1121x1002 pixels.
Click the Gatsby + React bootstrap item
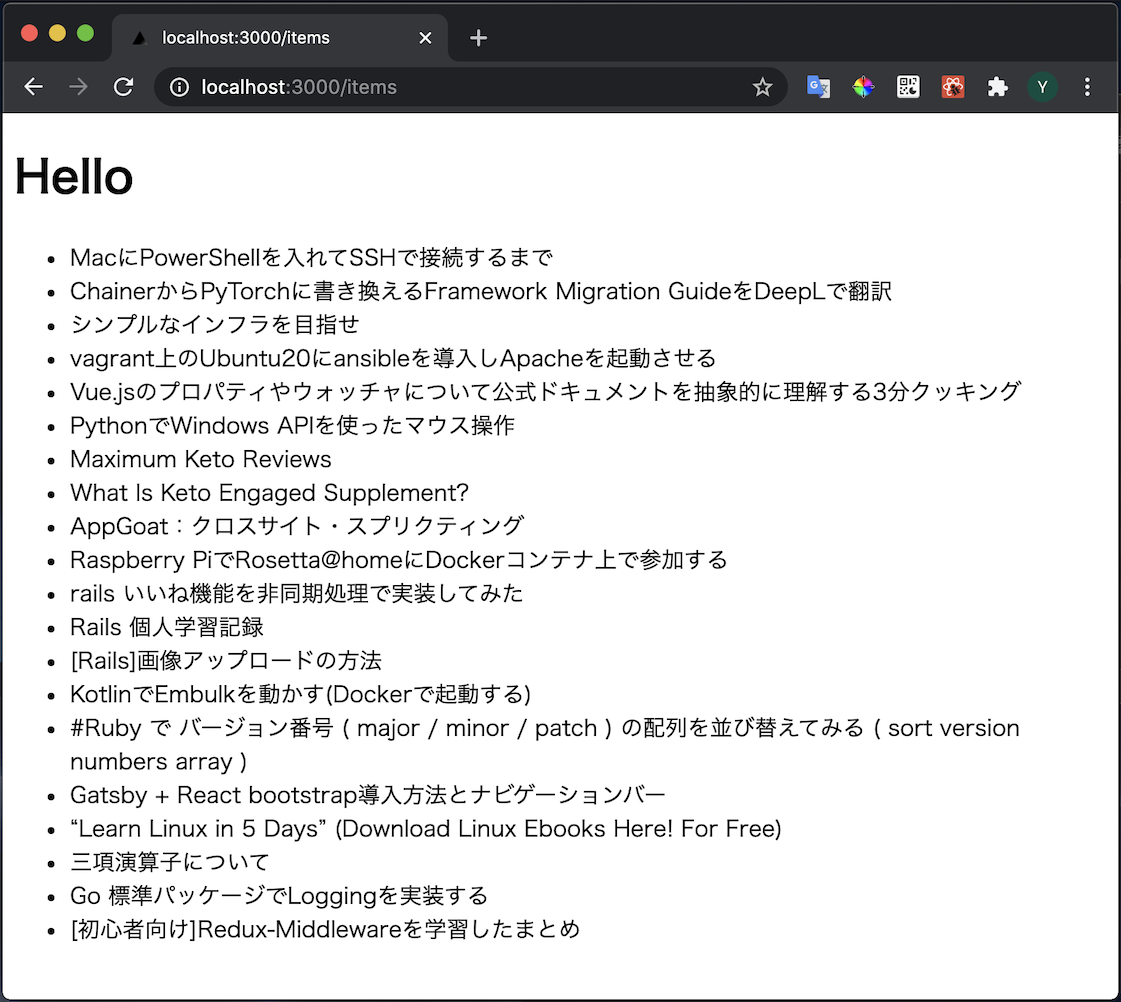click(367, 795)
